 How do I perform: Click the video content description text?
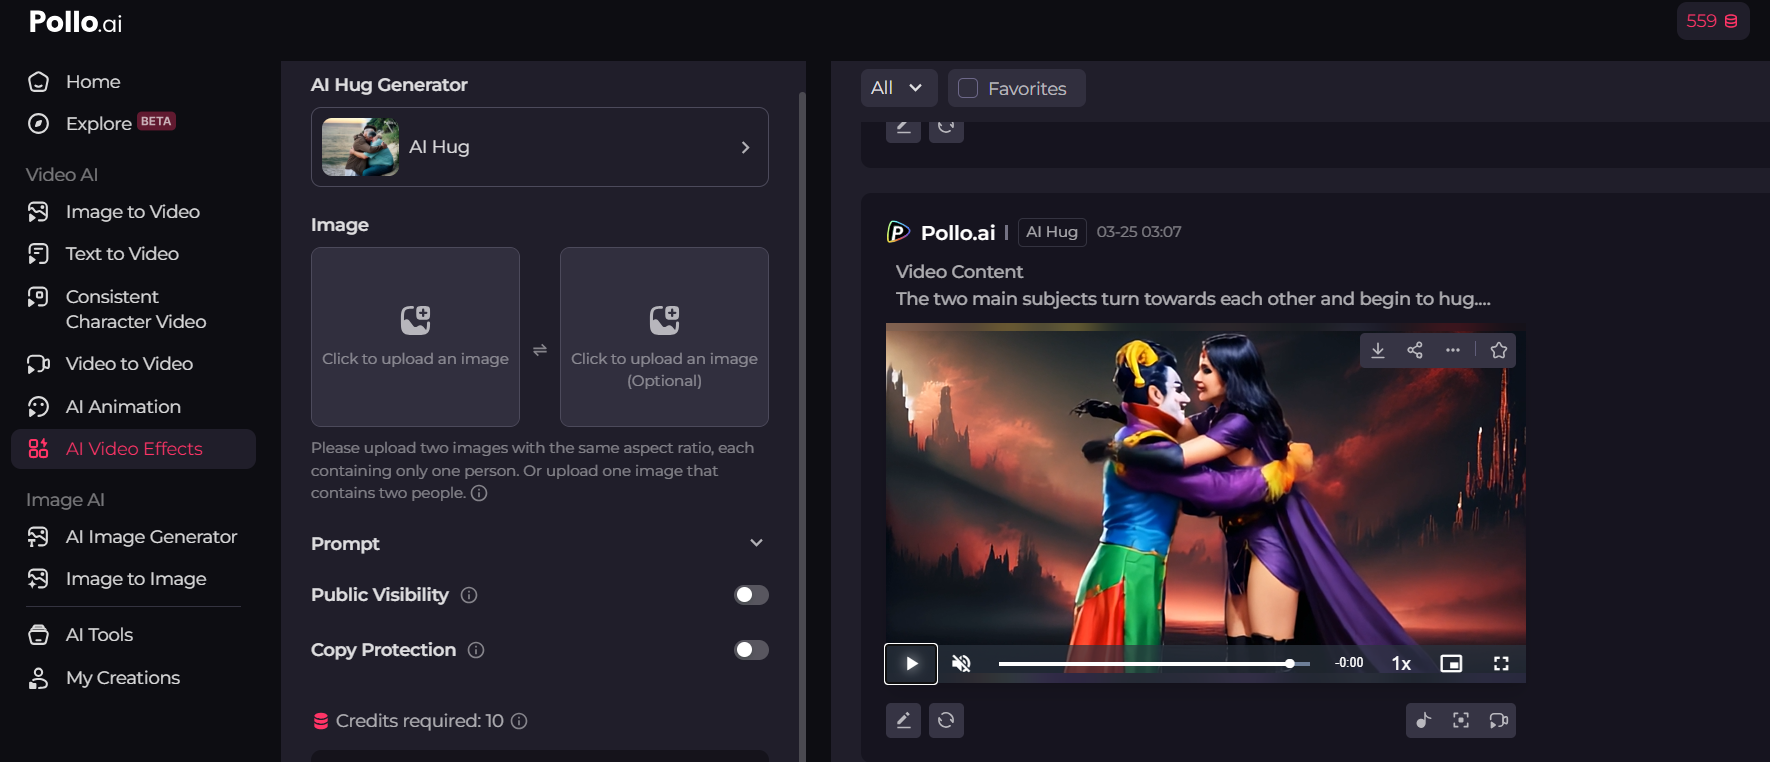point(1193,299)
